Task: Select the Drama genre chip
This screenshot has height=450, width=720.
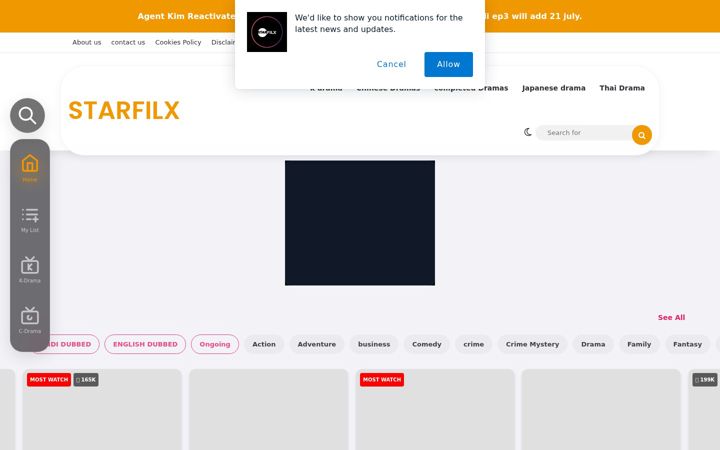Action: point(593,344)
